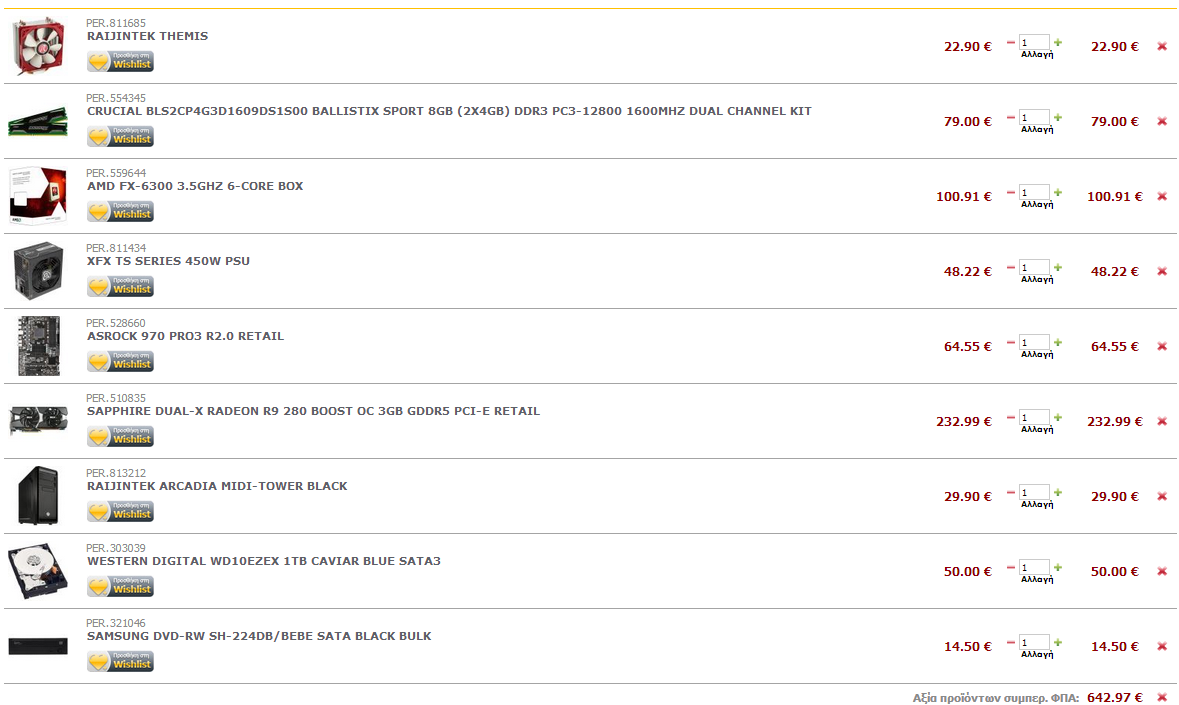
Task: Open RAIJINTEK THEMIS product link
Action: [x=147, y=36]
